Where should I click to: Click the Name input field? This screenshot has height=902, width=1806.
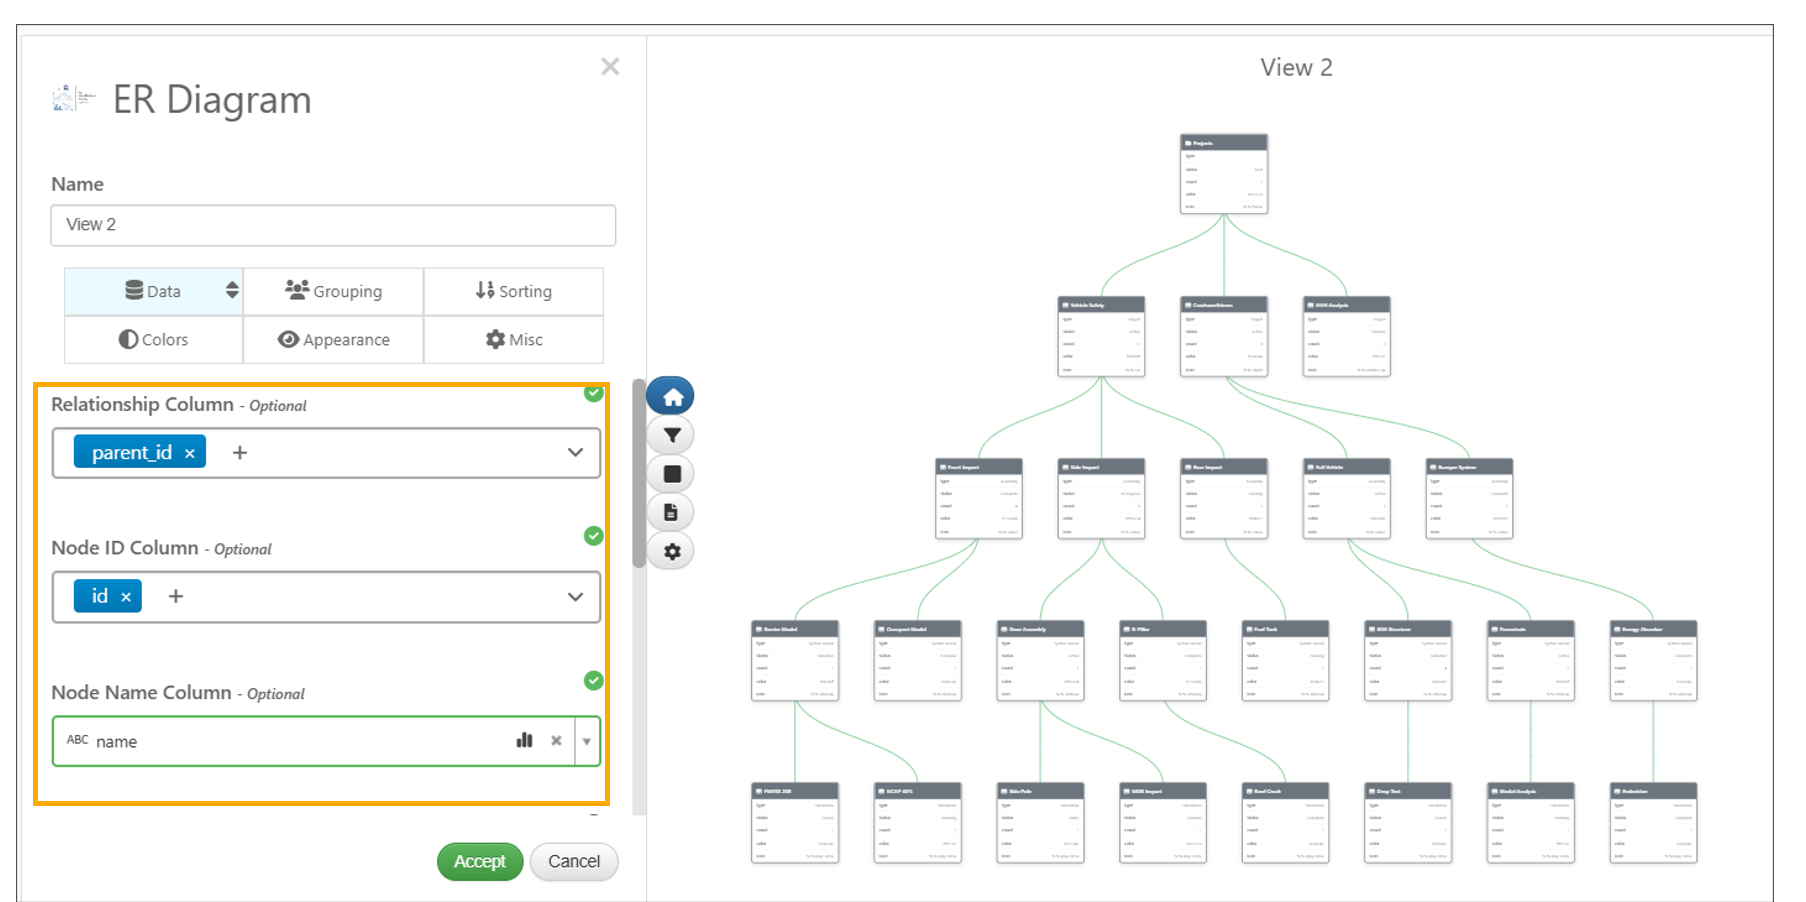click(x=333, y=225)
